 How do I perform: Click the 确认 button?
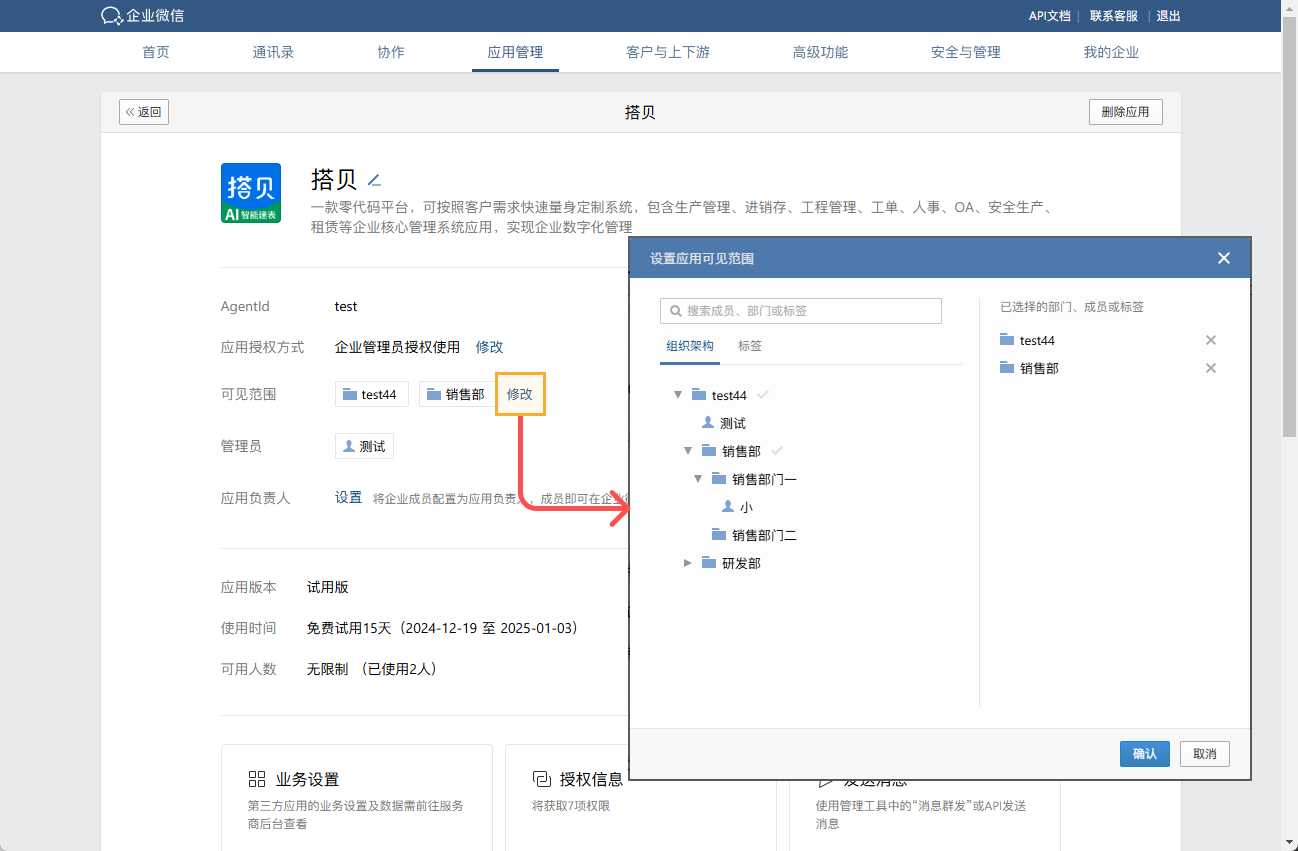[x=1144, y=754]
